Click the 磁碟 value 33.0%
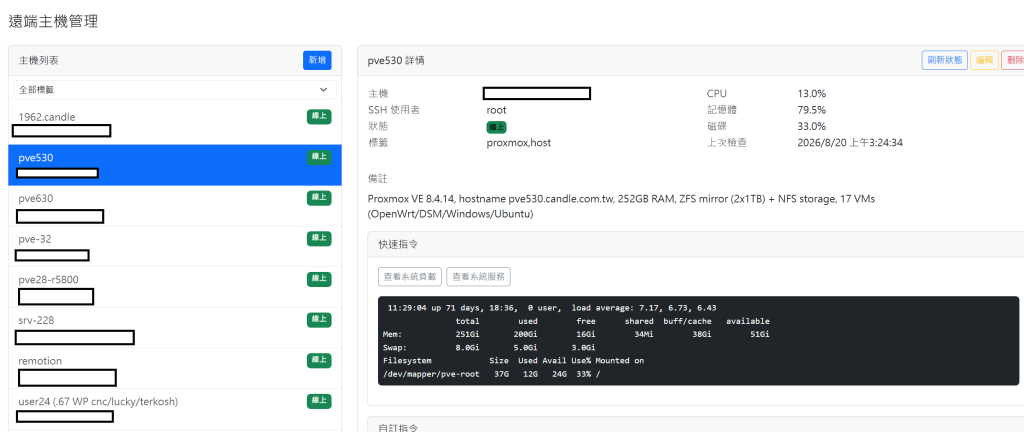 click(x=812, y=126)
